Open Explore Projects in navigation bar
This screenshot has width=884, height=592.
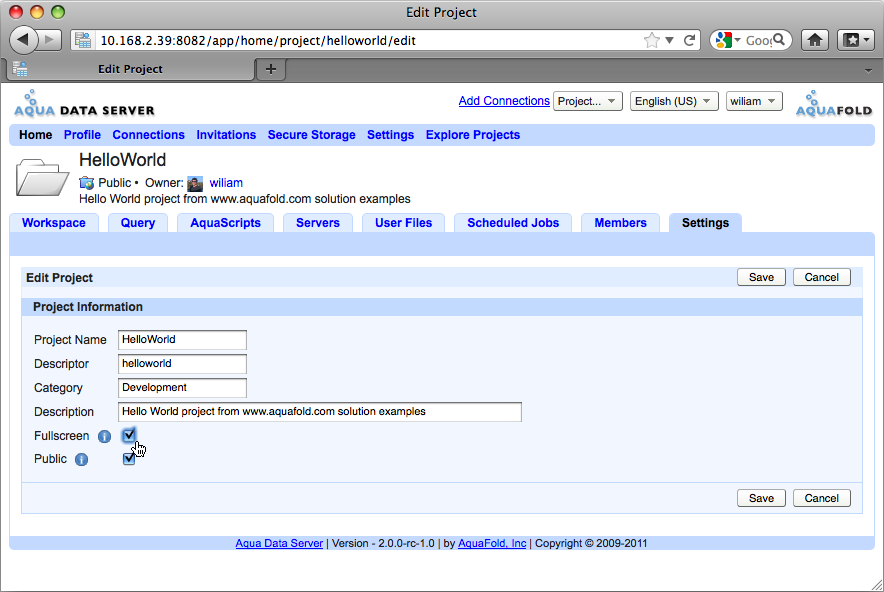click(x=472, y=135)
